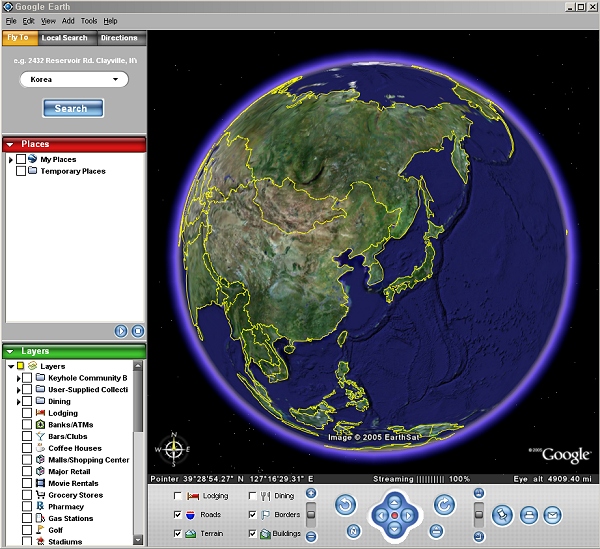The width and height of the screenshot is (600, 549).
Task: Click the zoom out minus button
Action: click(311, 536)
